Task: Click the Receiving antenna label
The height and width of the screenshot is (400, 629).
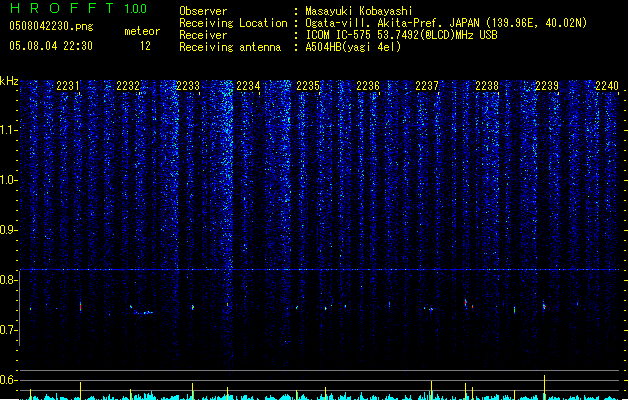Action: point(230,47)
